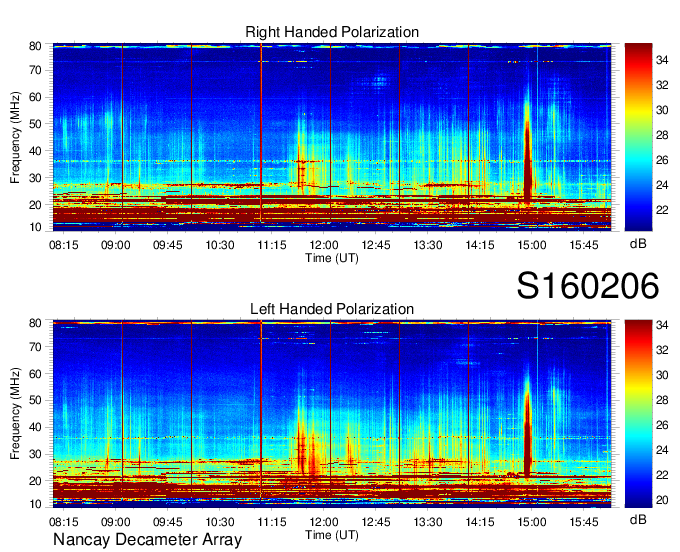Click the 22 dB value on the upper color bar
Screen dimensions: 680x552
662,210
